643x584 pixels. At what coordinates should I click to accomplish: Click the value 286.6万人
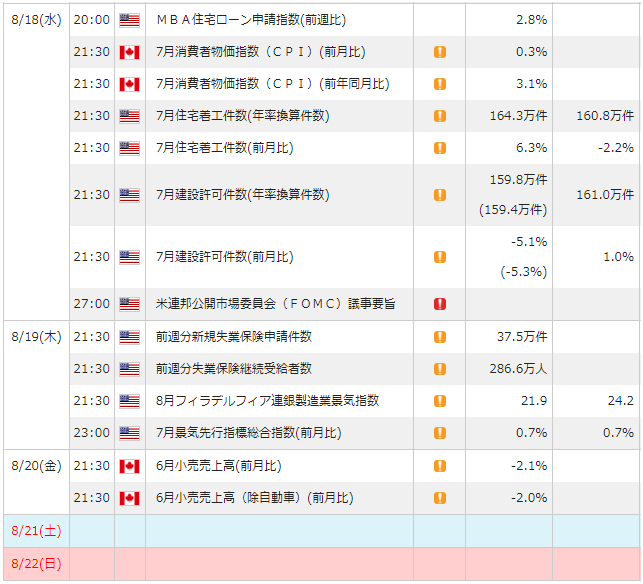click(x=518, y=369)
